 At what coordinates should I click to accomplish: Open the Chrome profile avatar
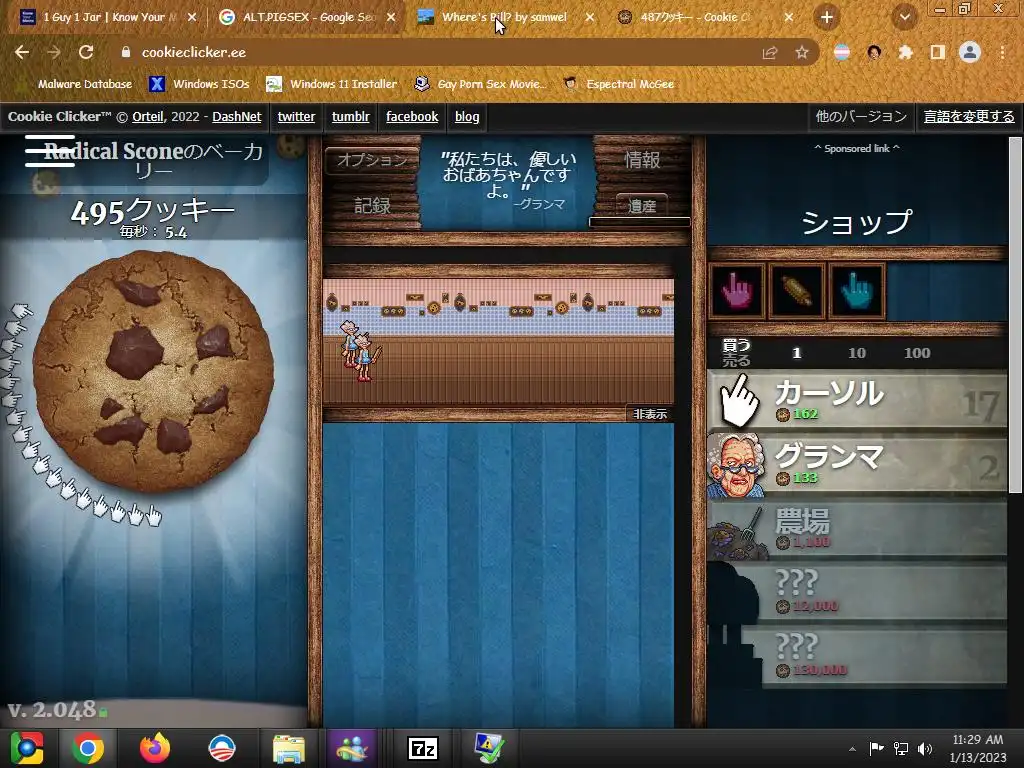point(970,52)
